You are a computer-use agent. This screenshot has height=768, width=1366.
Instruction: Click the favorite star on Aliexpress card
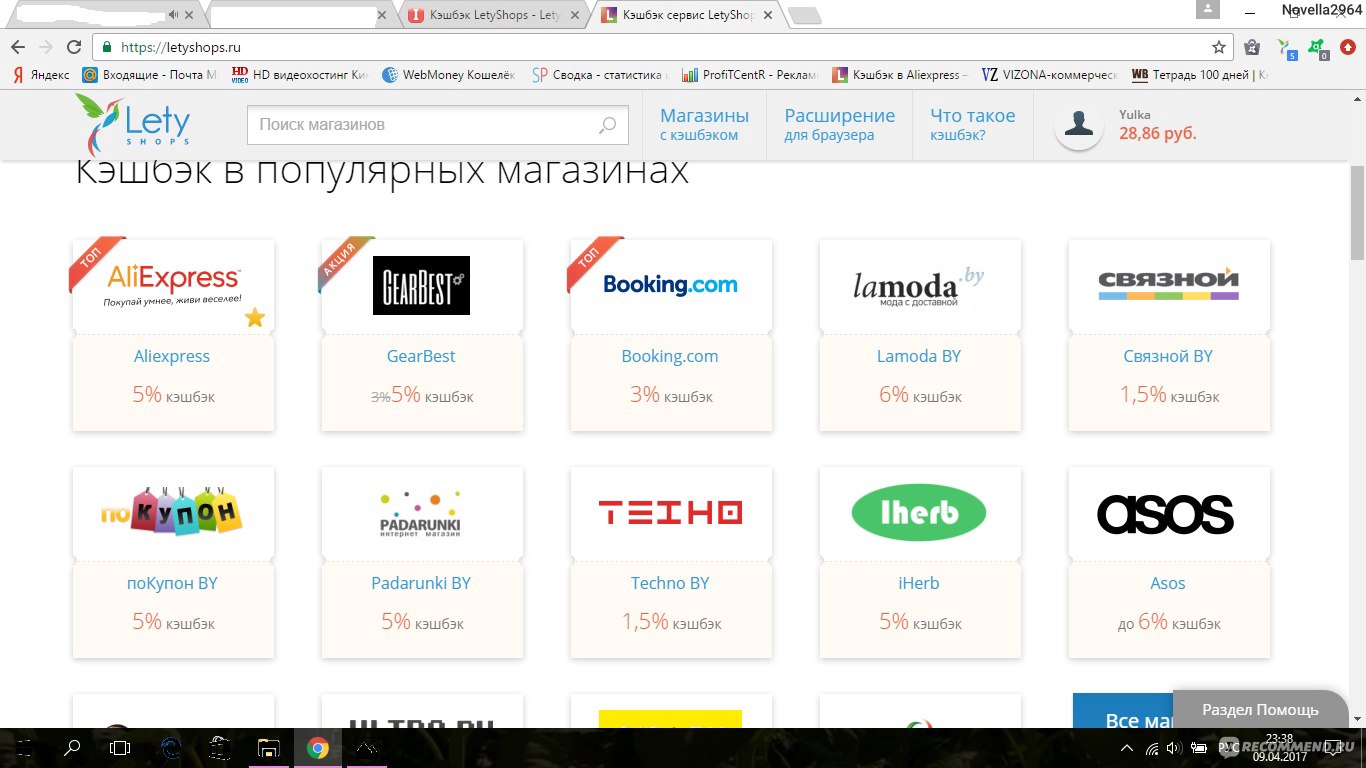255,318
